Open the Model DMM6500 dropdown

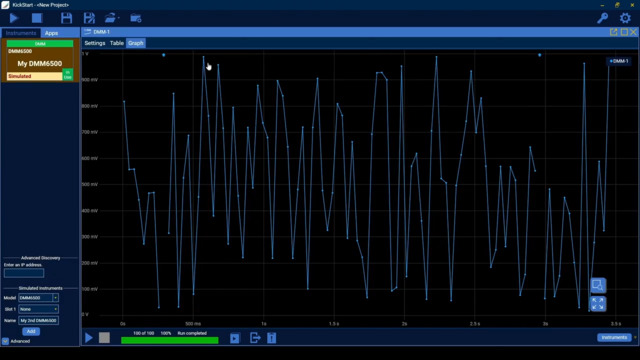pyautogui.click(x=38, y=298)
